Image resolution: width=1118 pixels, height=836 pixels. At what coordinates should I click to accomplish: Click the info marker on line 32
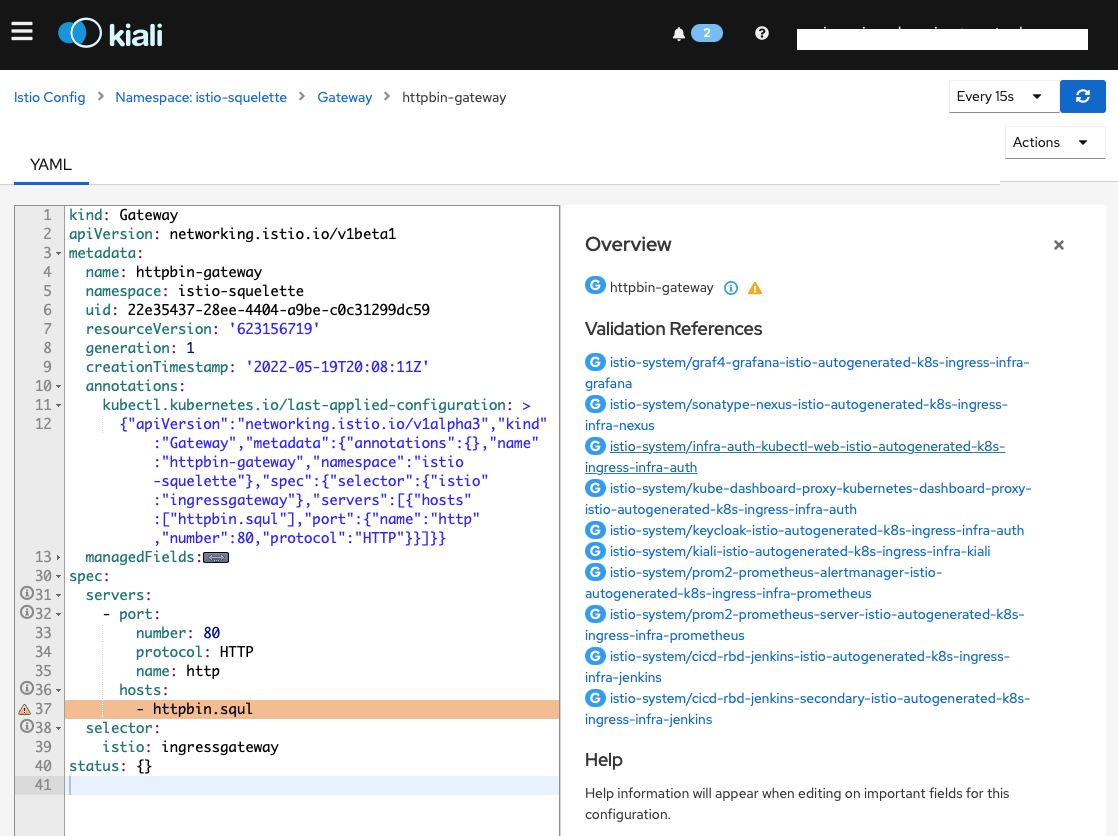(26, 613)
